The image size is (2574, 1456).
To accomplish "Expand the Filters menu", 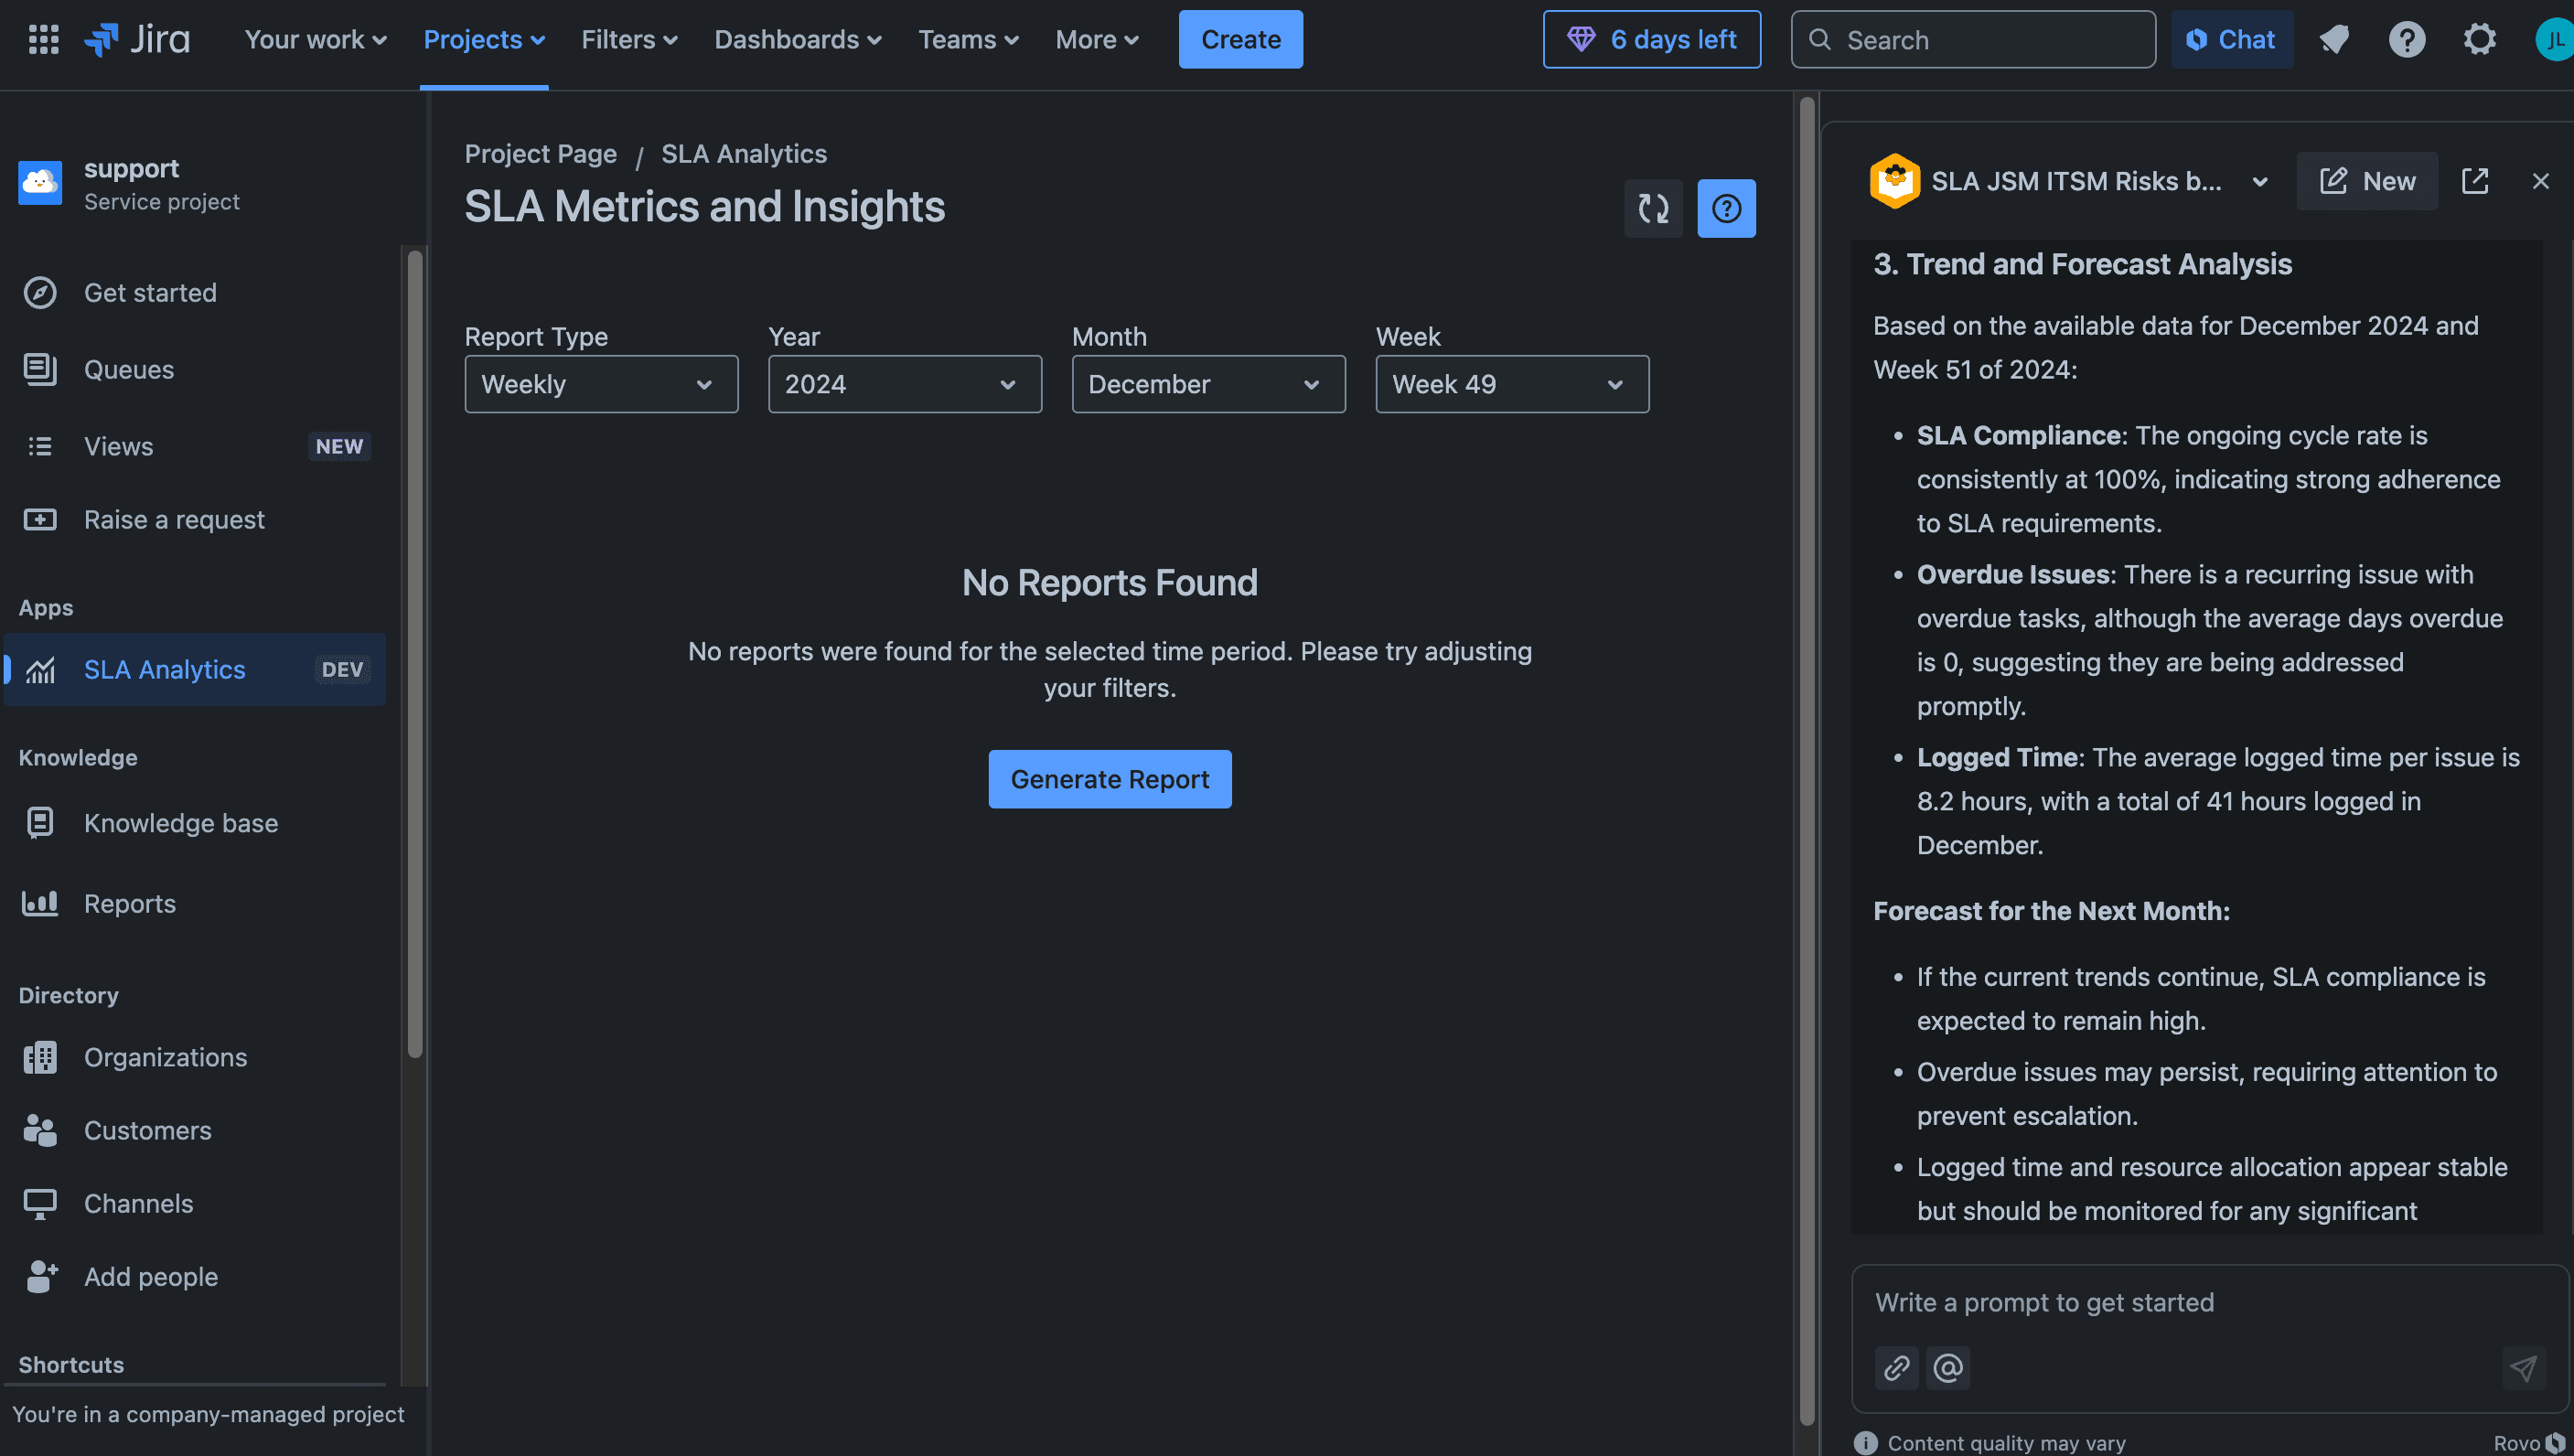I will pyautogui.click(x=629, y=39).
